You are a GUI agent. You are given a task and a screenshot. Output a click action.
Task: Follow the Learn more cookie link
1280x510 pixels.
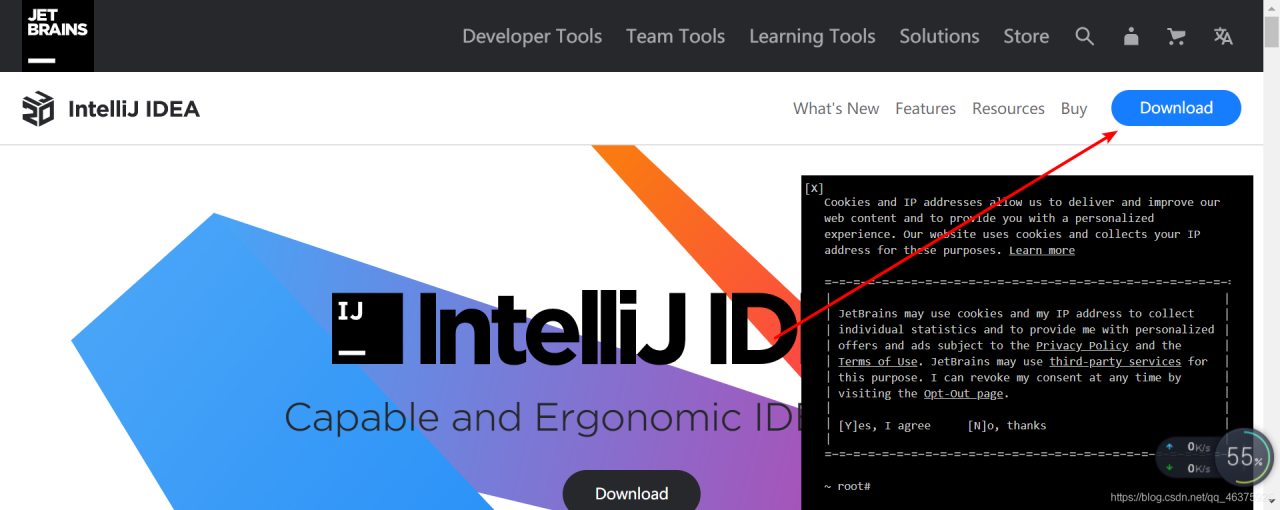1042,250
